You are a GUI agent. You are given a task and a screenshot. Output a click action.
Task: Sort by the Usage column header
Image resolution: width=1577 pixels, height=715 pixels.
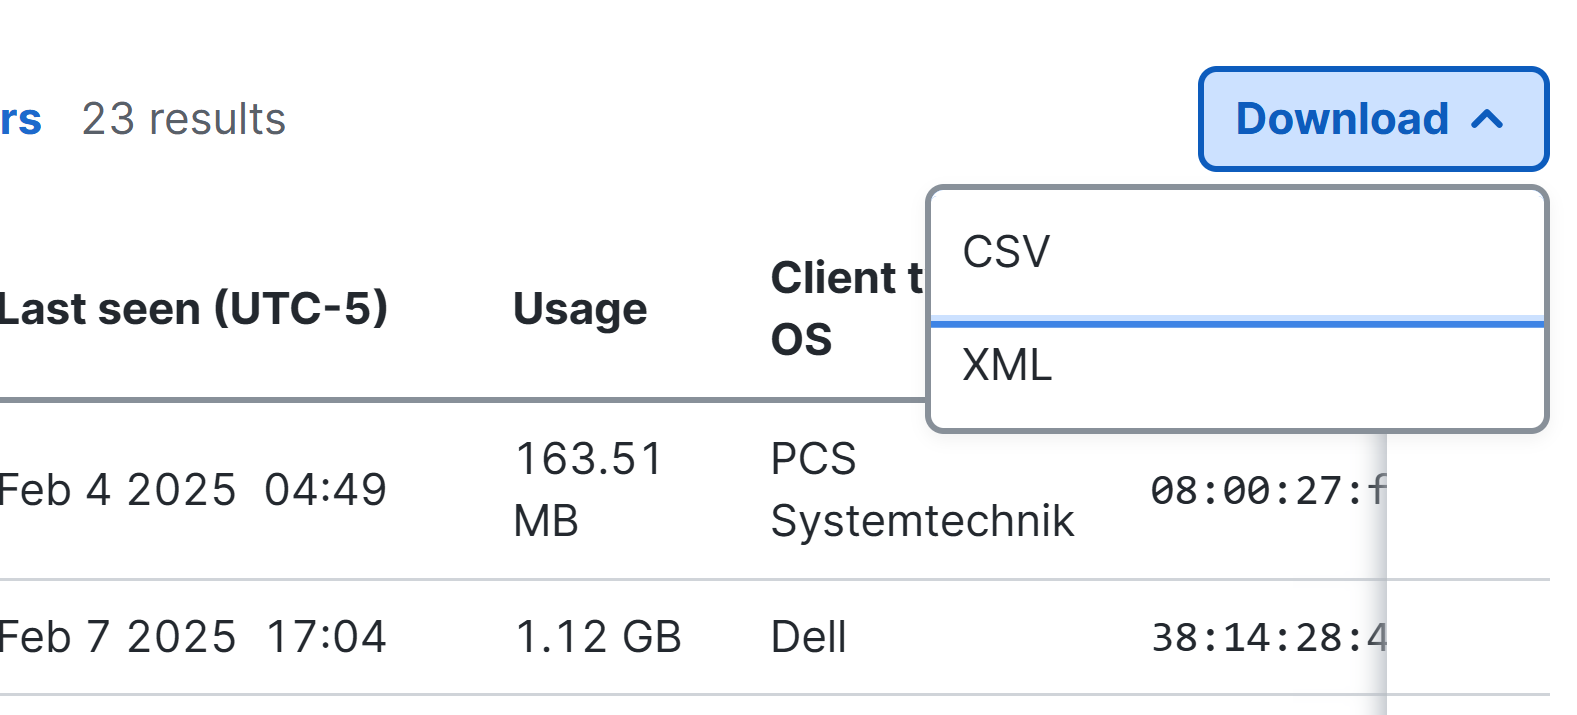click(580, 310)
